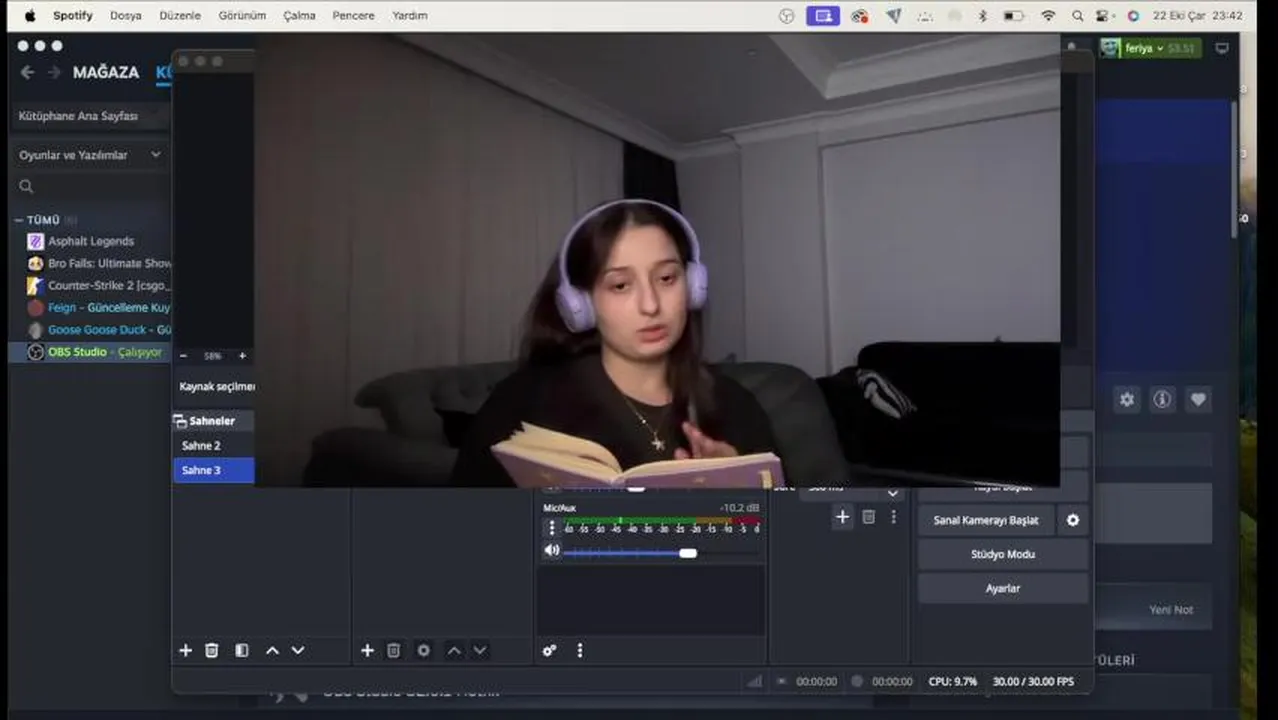Open the Çalma menu
Viewport: 1278px width, 720px height.
[x=299, y=15]
